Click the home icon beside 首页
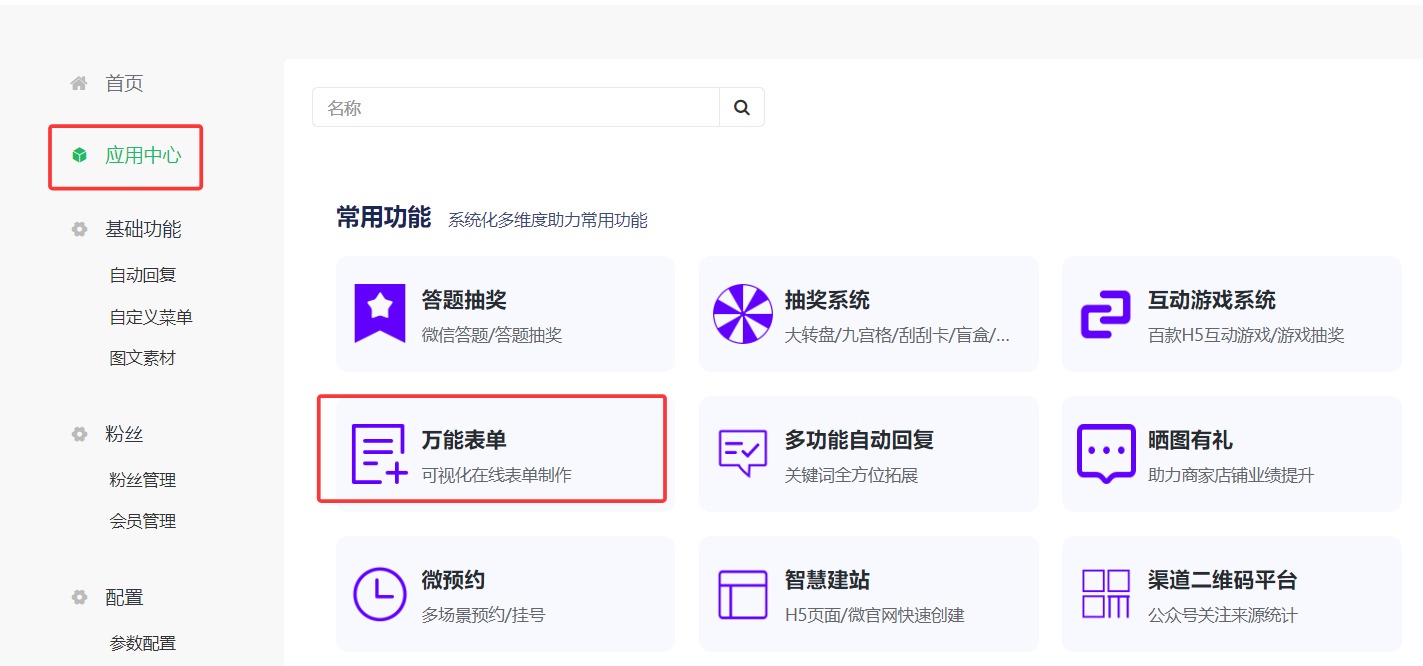Image resolution: width=1423 pixels, height=666 pixels. pyautogui.click(x=78, y=83)
